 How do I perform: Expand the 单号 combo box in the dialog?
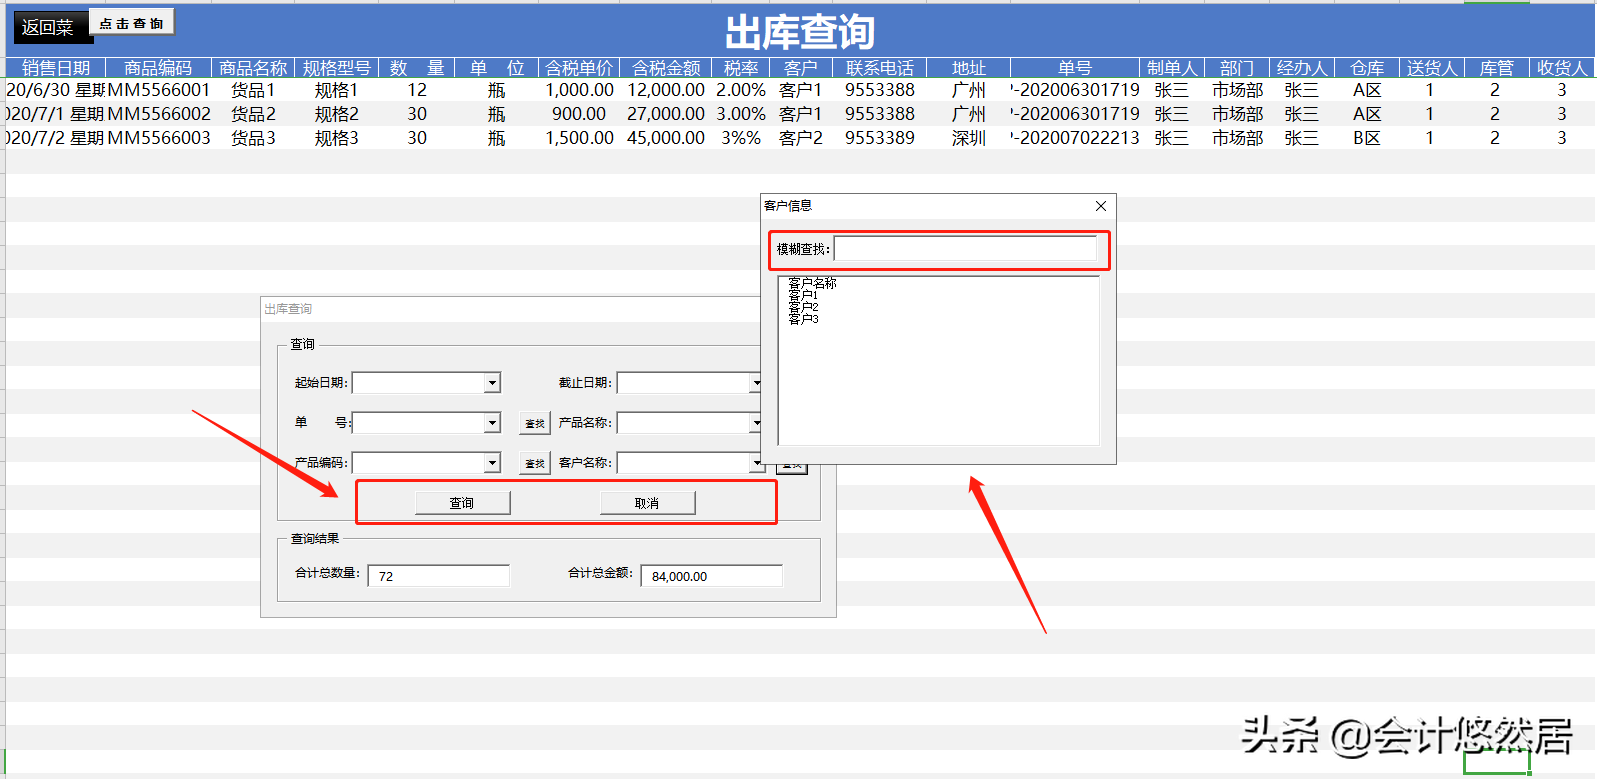point(492,423)
